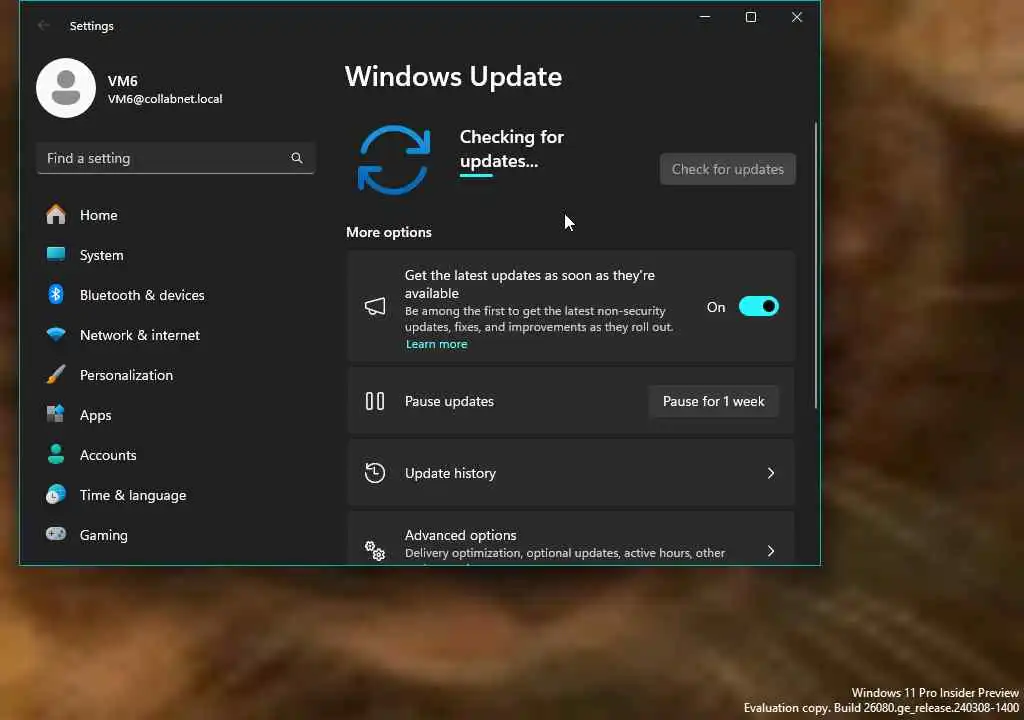Click the Network wifi icon

56,334
